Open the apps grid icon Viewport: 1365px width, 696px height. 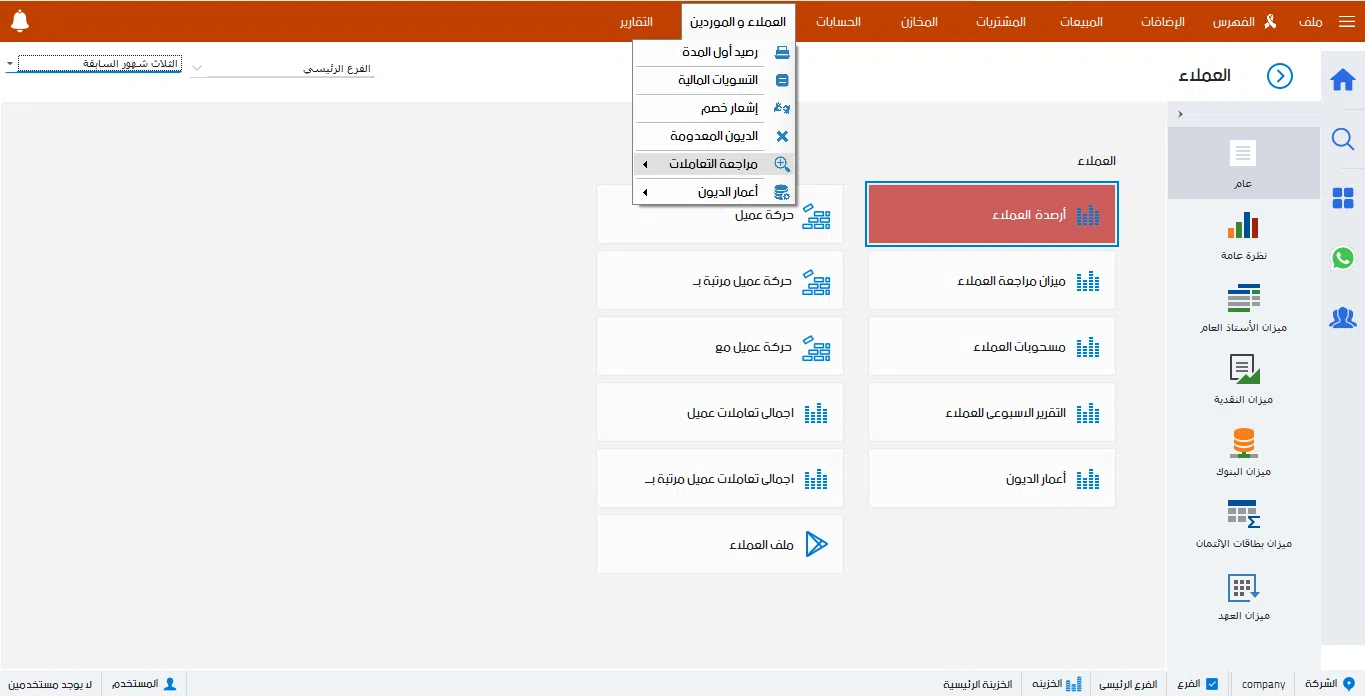point(1343,198)
